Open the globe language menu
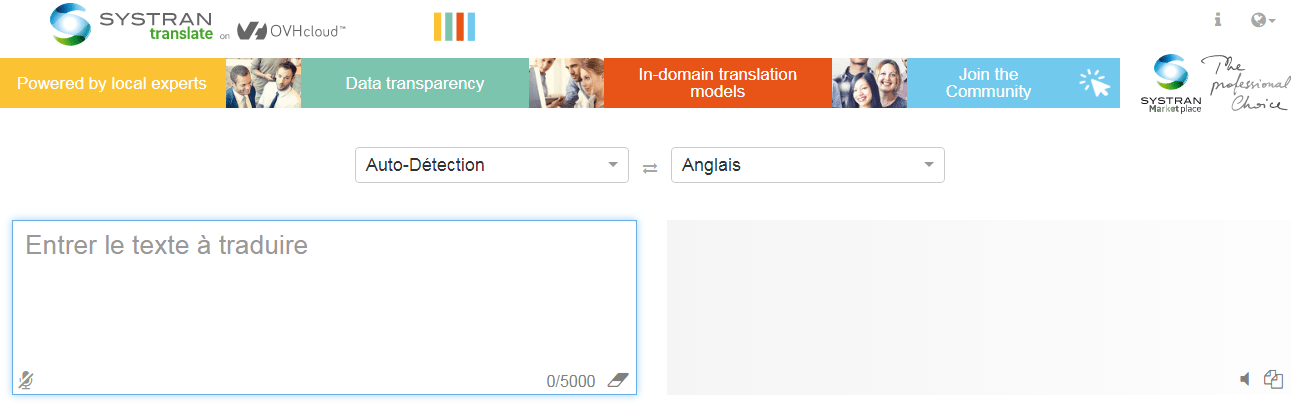1294x404 pixels. [1263, 19]
